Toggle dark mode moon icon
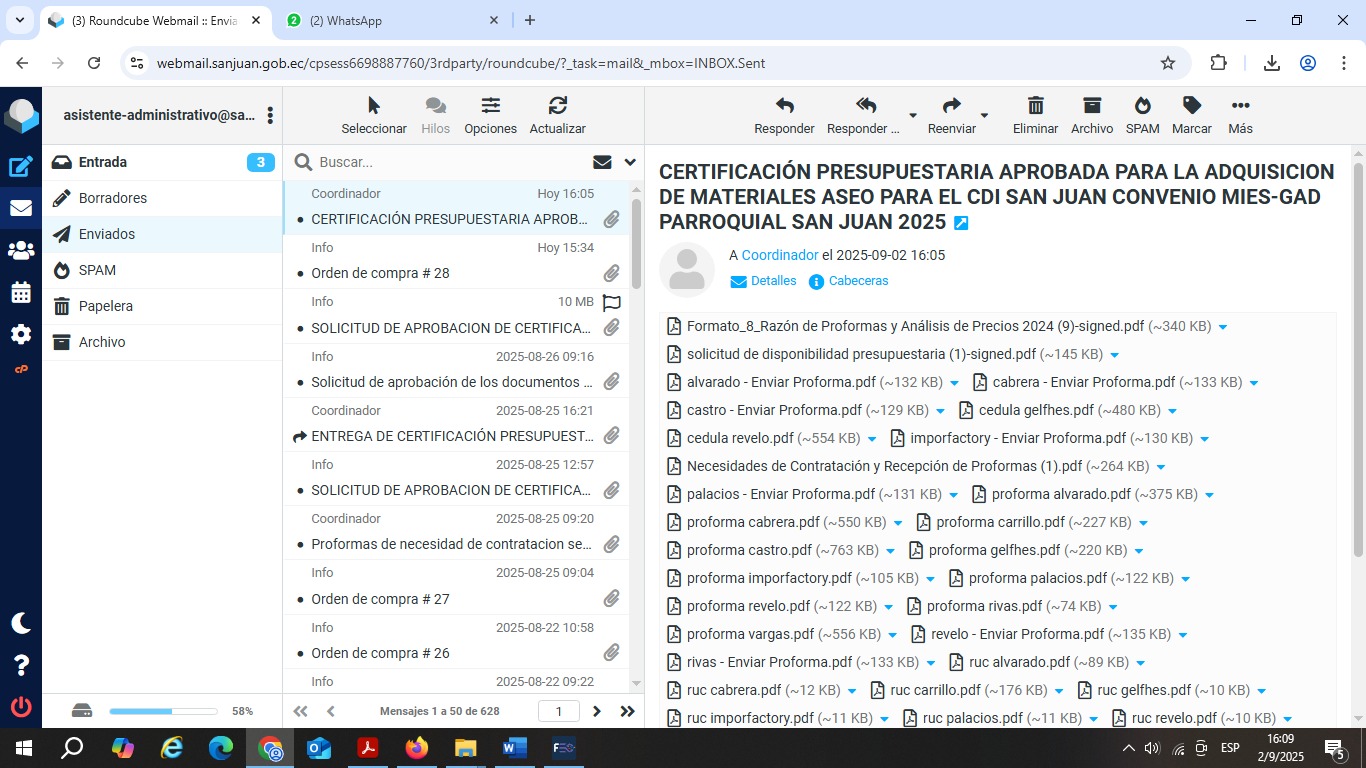This screenshot has height=768, width=1366. coord(21,623)
